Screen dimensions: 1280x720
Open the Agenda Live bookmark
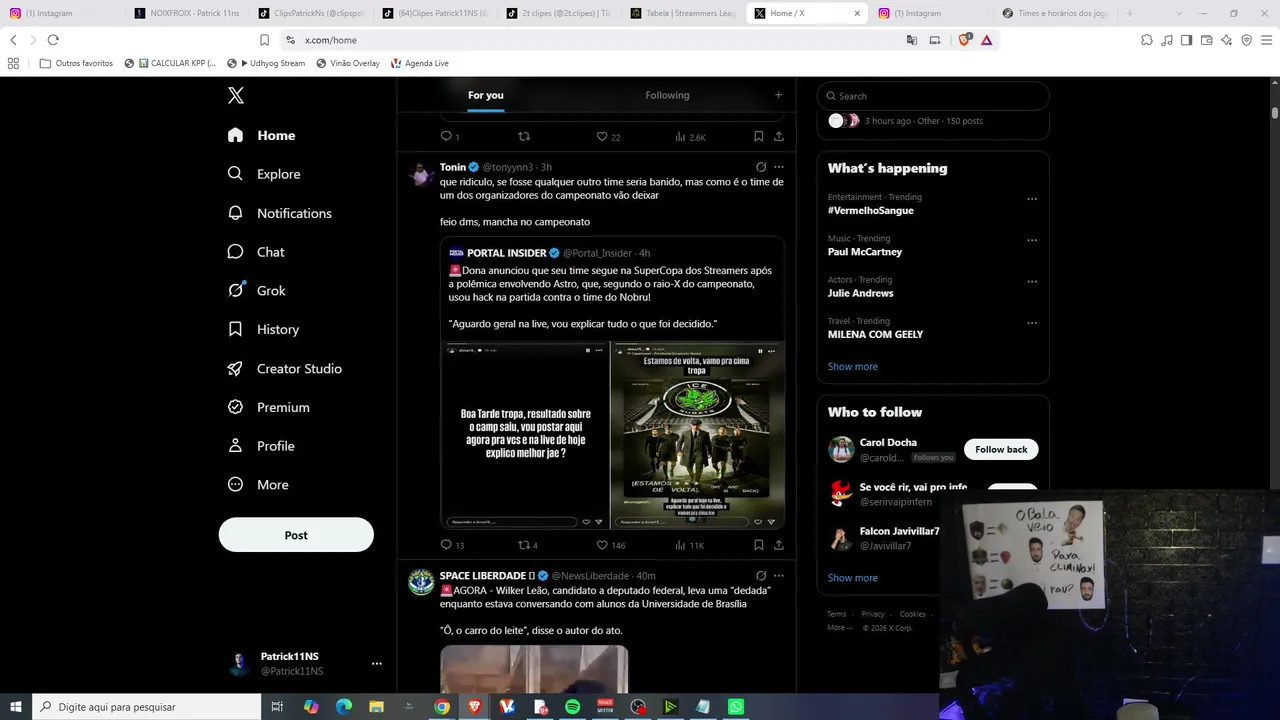tap(419, 63)
